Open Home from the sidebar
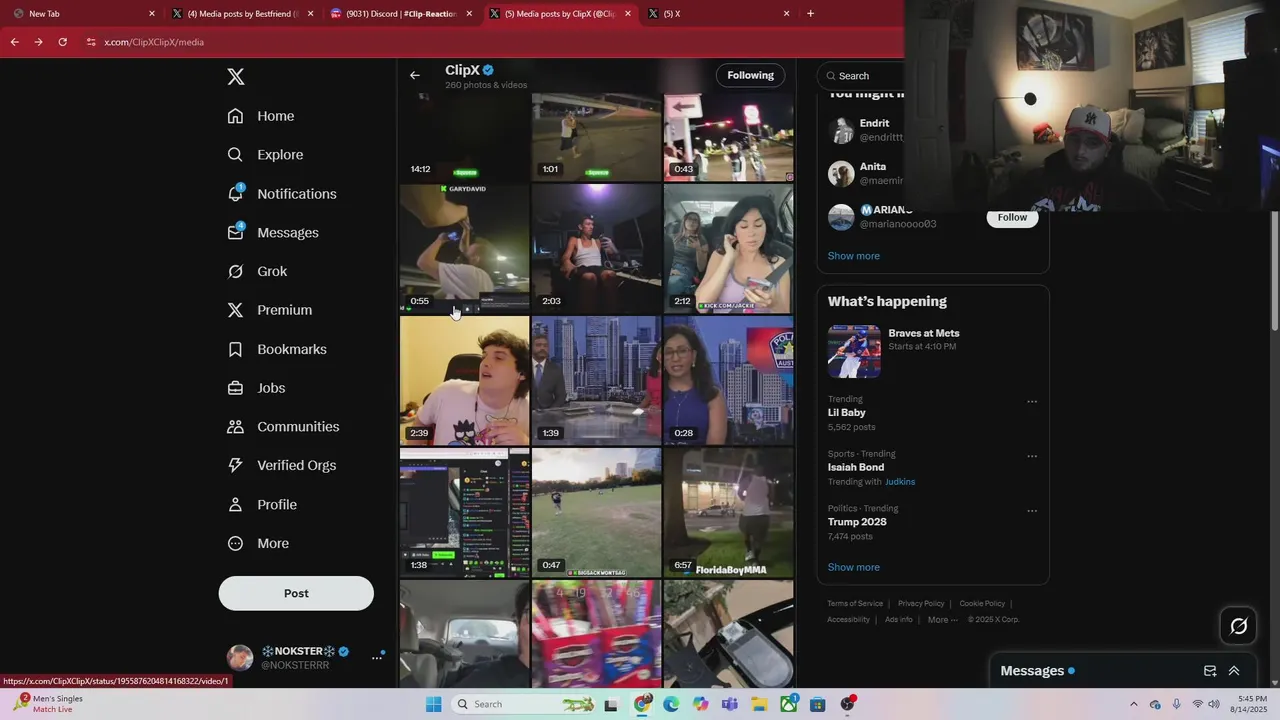The height and width of the screenshot is (720, 1280). [x=261, y=116]
